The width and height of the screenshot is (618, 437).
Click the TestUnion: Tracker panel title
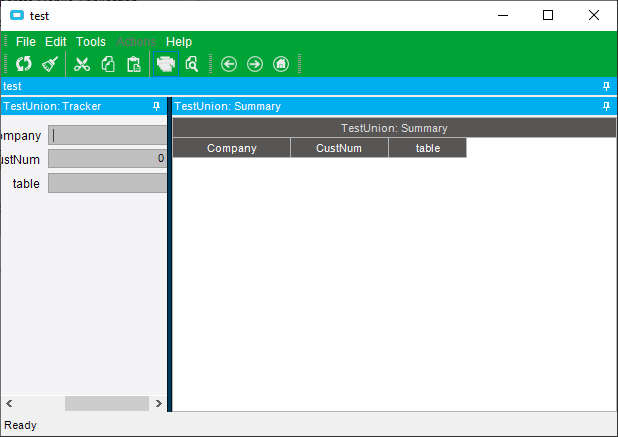pyautogui.click(x=52, y=106)
